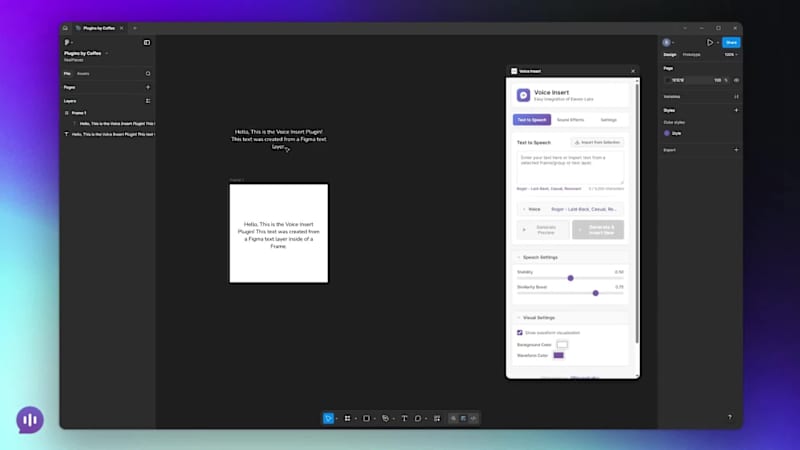This screenshot has width=800, height=450.
Task: Click Import from Selection button
Action: point(597,142)
